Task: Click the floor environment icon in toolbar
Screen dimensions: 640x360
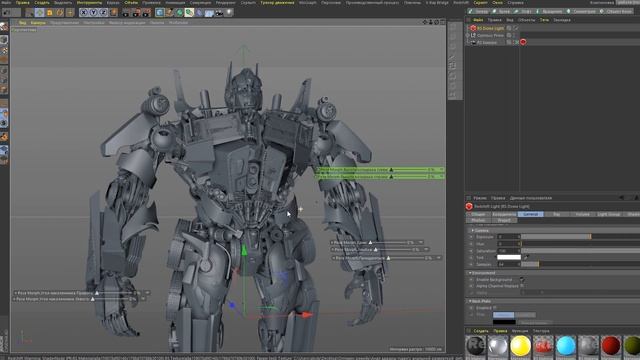Action: (209, 13)
